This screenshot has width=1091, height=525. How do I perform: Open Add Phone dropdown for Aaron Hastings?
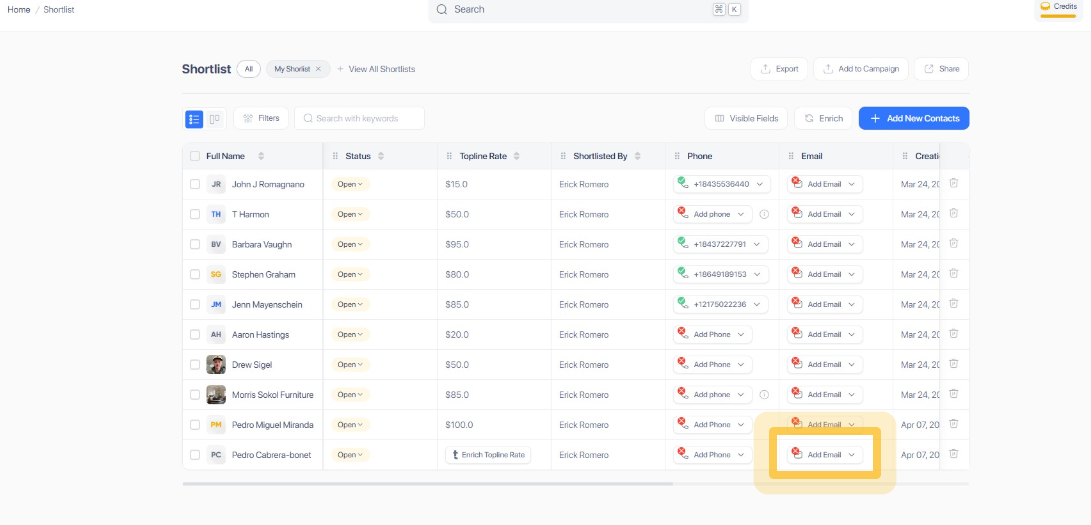click(x=712, y=334)
